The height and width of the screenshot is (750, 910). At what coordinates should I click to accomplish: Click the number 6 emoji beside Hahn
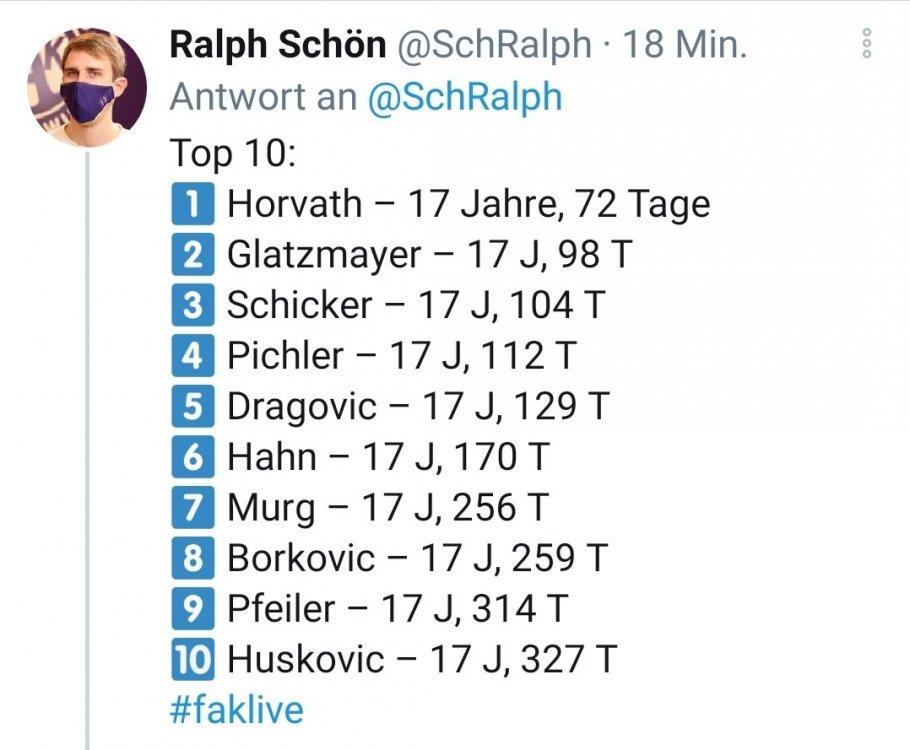coord(193,456)
